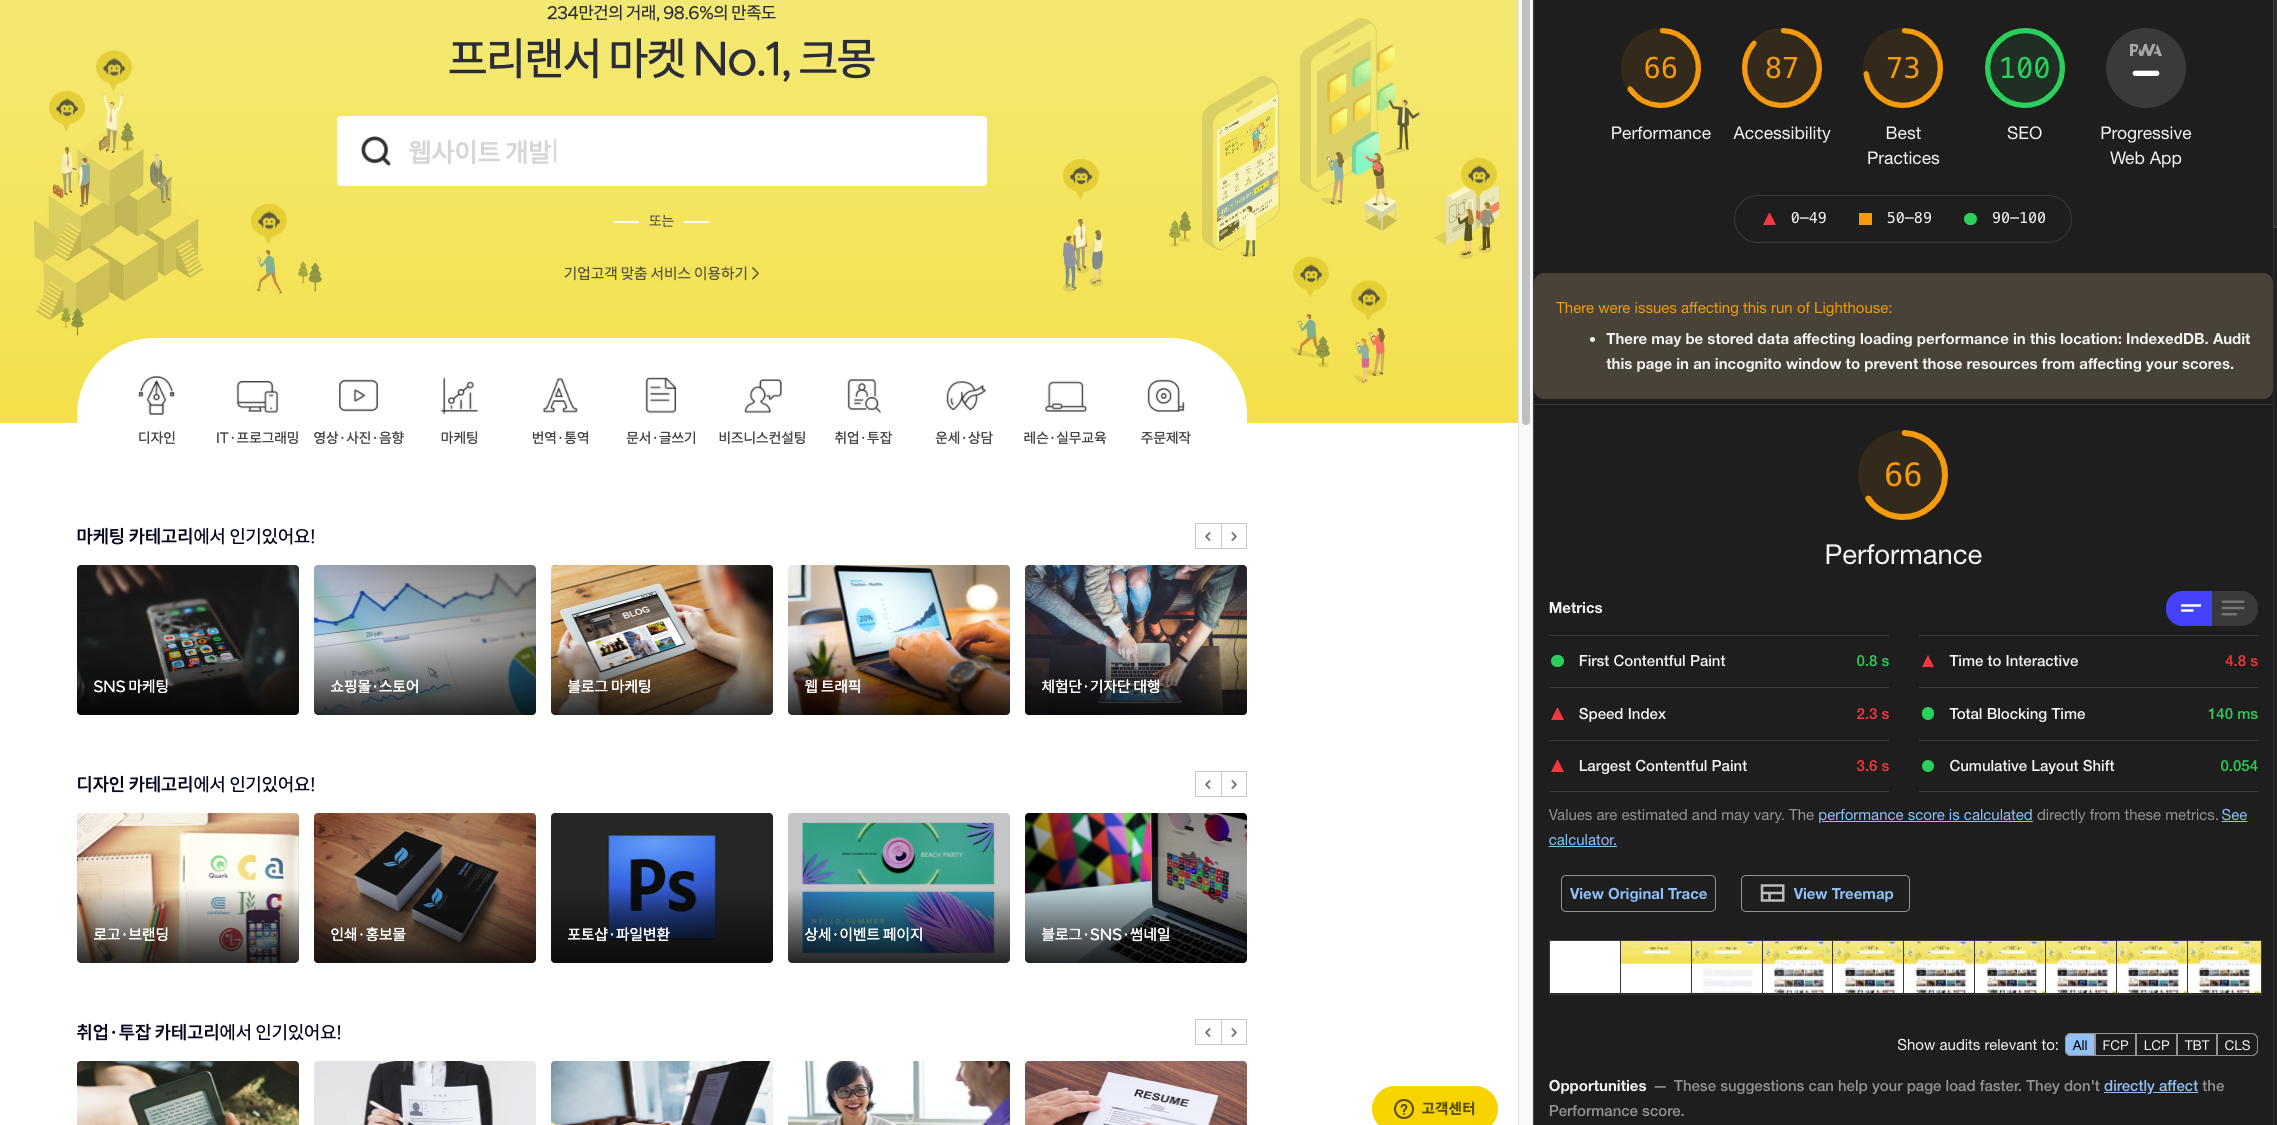Image resolution: width=2277 pixels, height=1125 pixels.
Task: Select the 영상·사진·음향 play icon
Action: [358, 396]
